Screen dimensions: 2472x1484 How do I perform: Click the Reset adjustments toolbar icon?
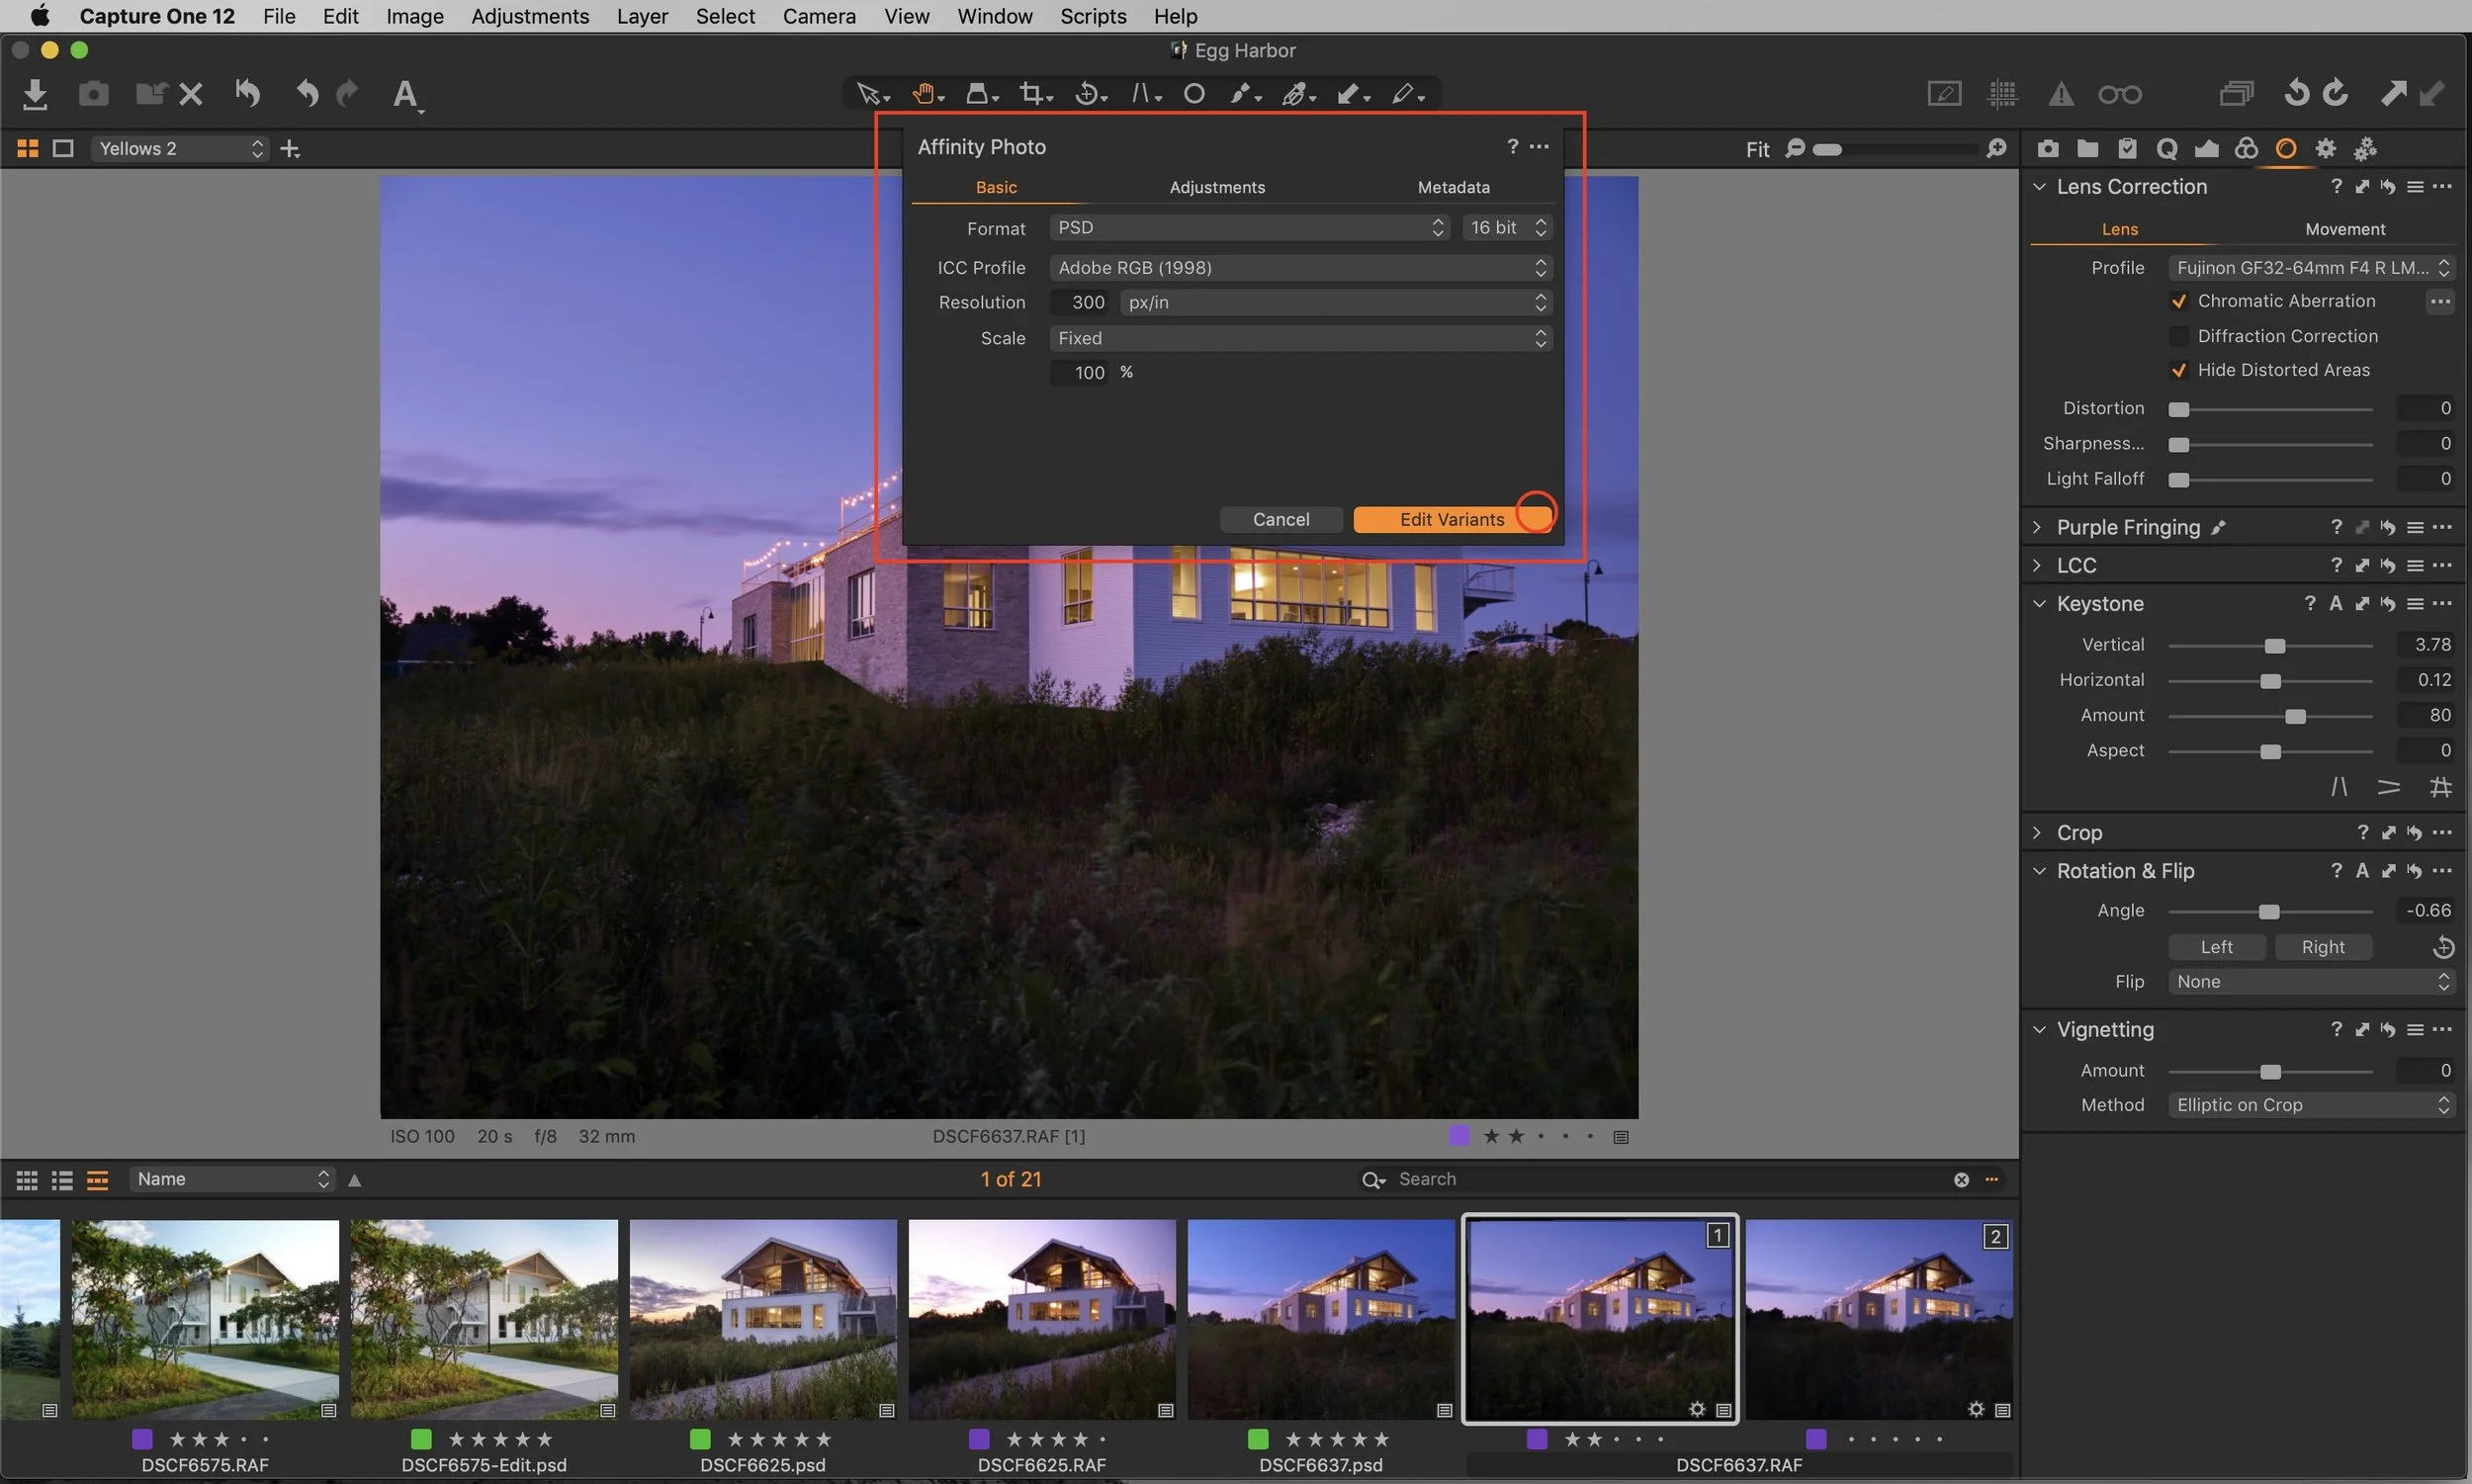click(x=247, y=93)
